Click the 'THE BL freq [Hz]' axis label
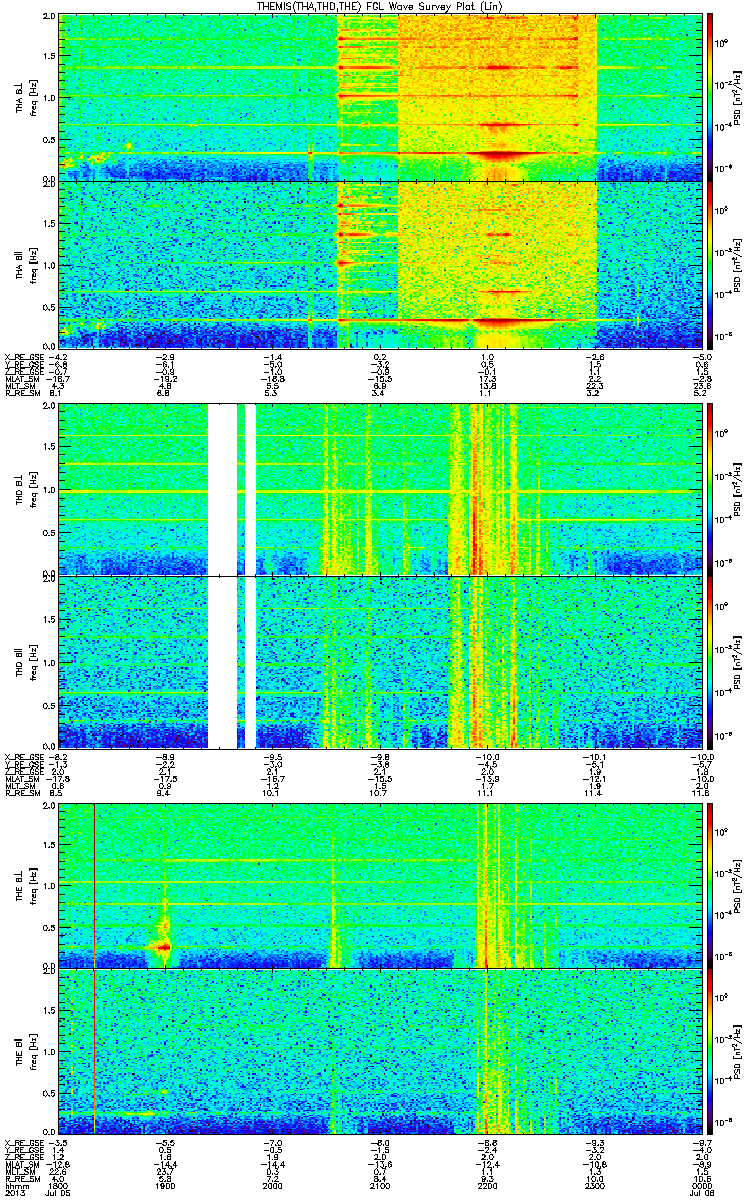Viewport: 750px width, 1200px height. tap(26, 885)
